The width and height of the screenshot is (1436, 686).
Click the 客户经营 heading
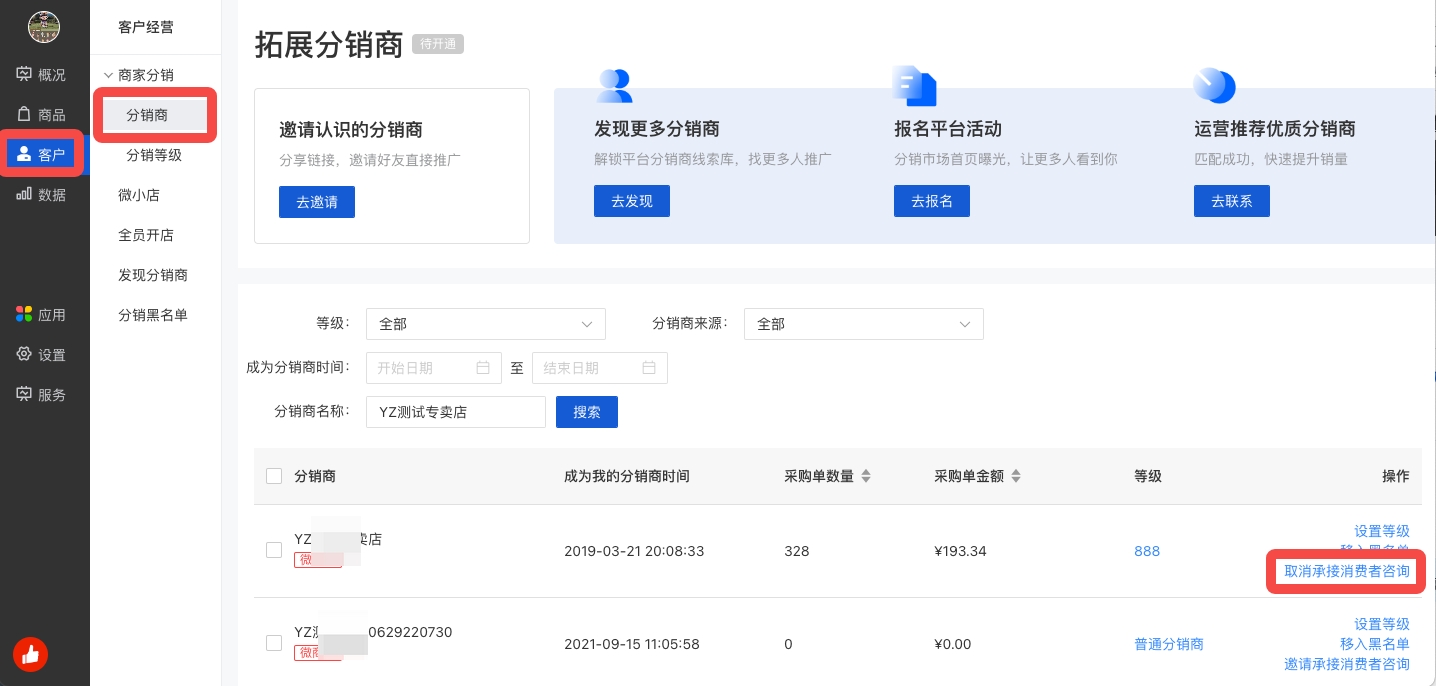pos(146,27)
